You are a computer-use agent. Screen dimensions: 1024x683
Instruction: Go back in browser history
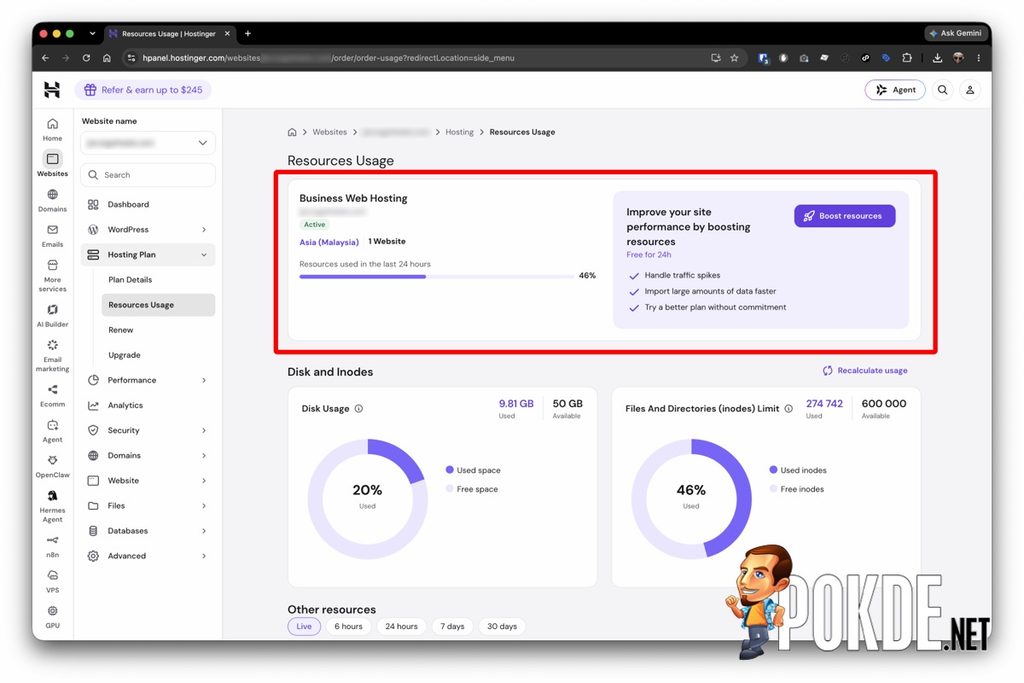pos(45,58)
